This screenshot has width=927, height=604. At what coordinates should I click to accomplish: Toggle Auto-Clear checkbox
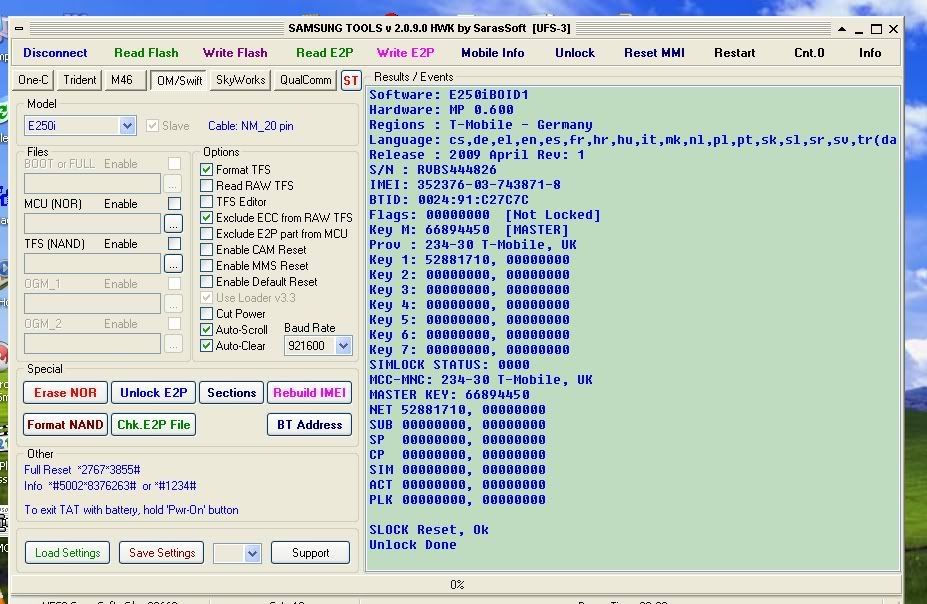pyautogui.click(x=206, y=345)
